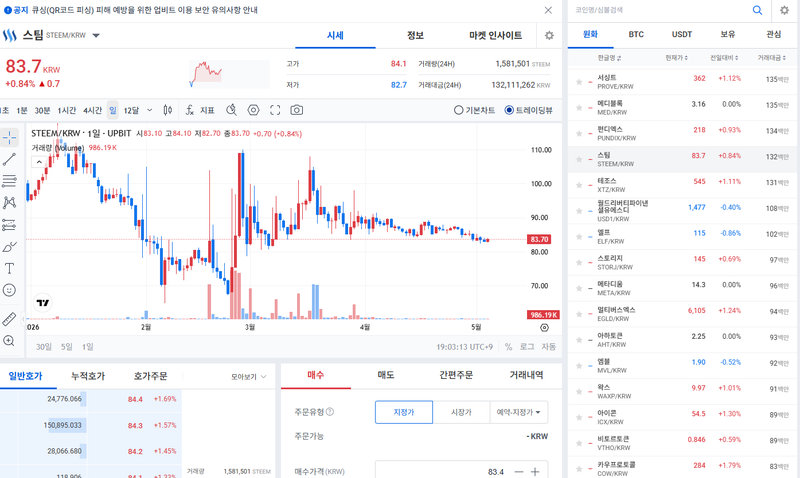
Task: Favorite the 엘프 ELF/KRW star
Action: coord(579,237)
